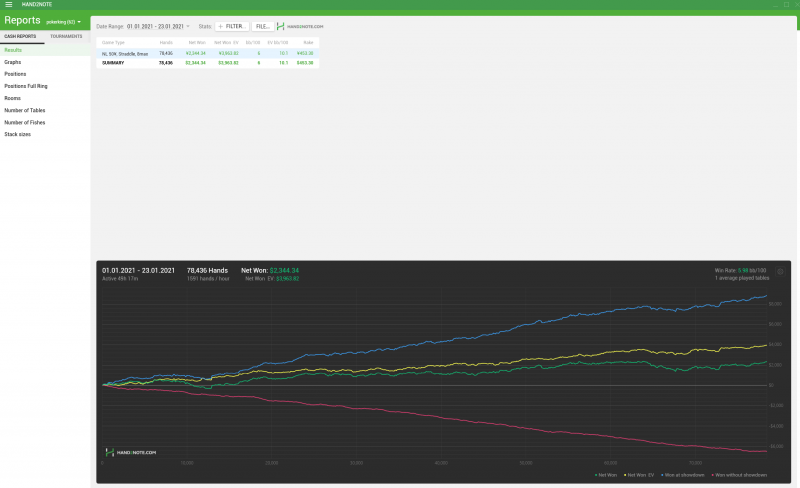Screen dimensions: 800x488
Task: Toggle the Net Won EV legend entry
Action: pyautogui.click(x=639, y=475)
